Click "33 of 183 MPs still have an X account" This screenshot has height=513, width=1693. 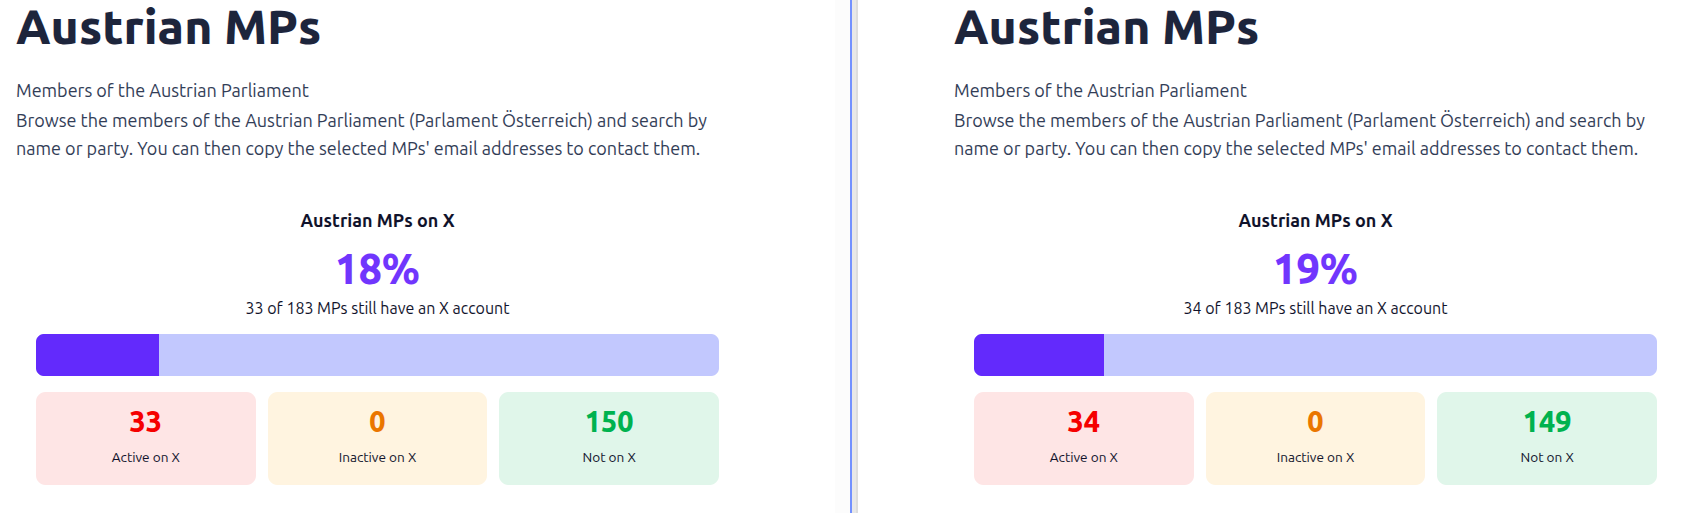tap(377, 308)
